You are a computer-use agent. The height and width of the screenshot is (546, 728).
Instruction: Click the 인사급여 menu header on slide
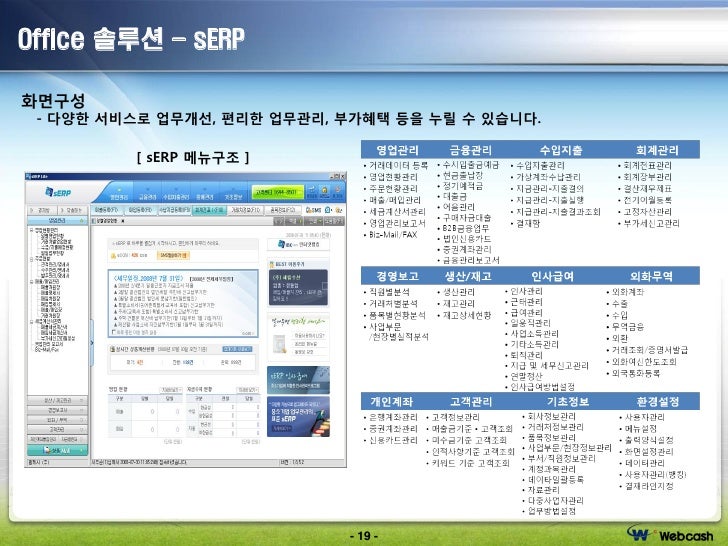[x=552, y=276]
